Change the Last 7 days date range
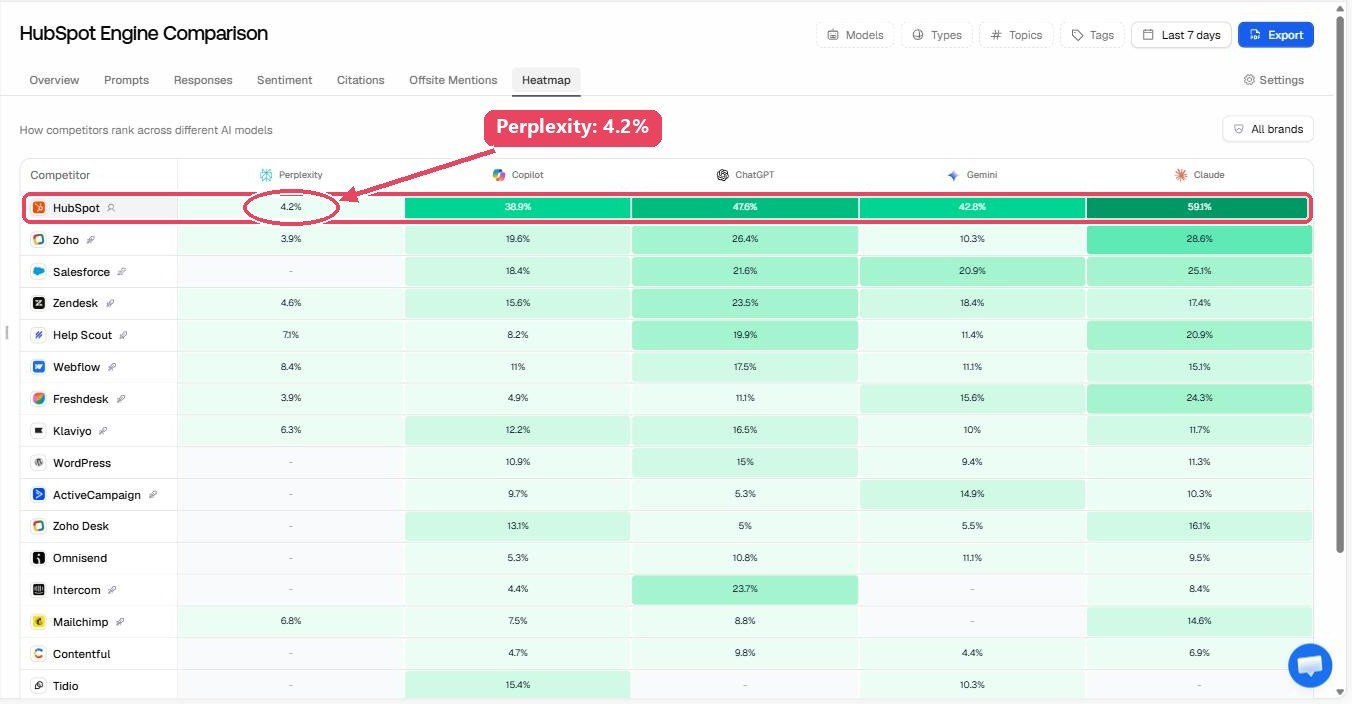The width and height of the screenshot is (1352, 704). pos(1181,35)
